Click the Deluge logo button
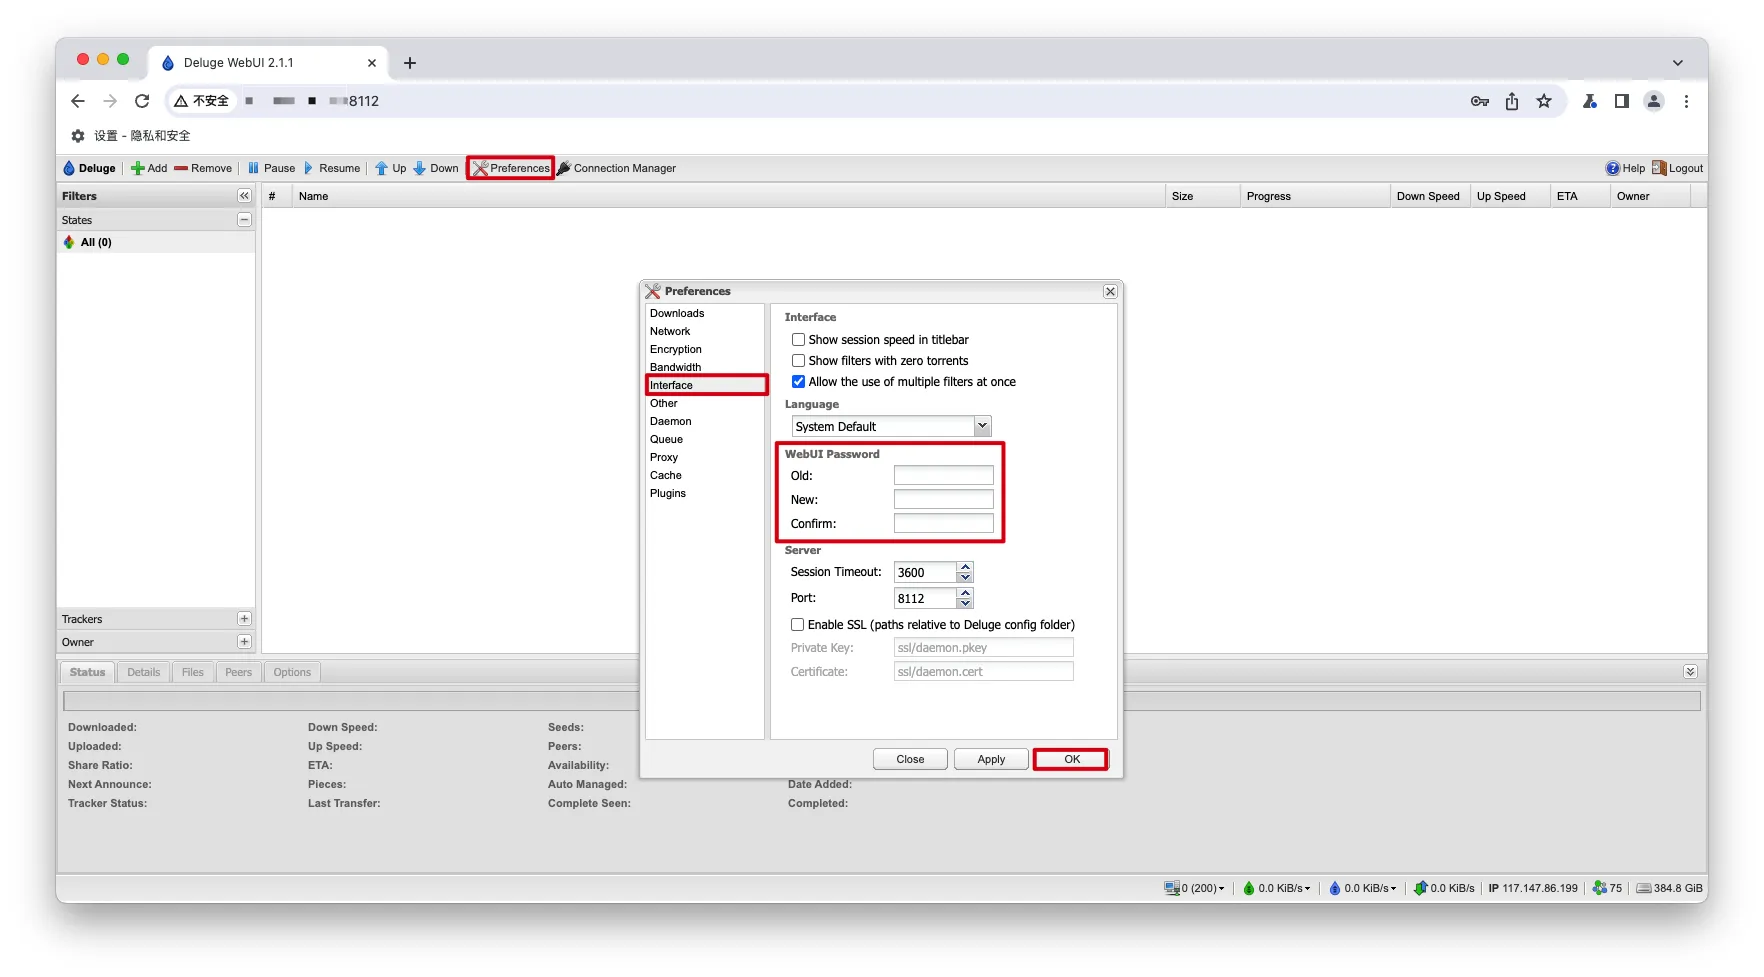 click(x=89, y=168)
